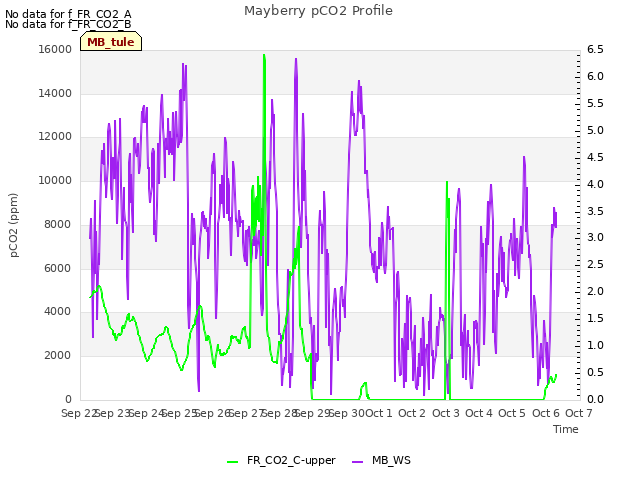The height and width of the screenshot is (480, 640).
Task: Click the Oct 2 date label
Action: (x=412, y=413)
